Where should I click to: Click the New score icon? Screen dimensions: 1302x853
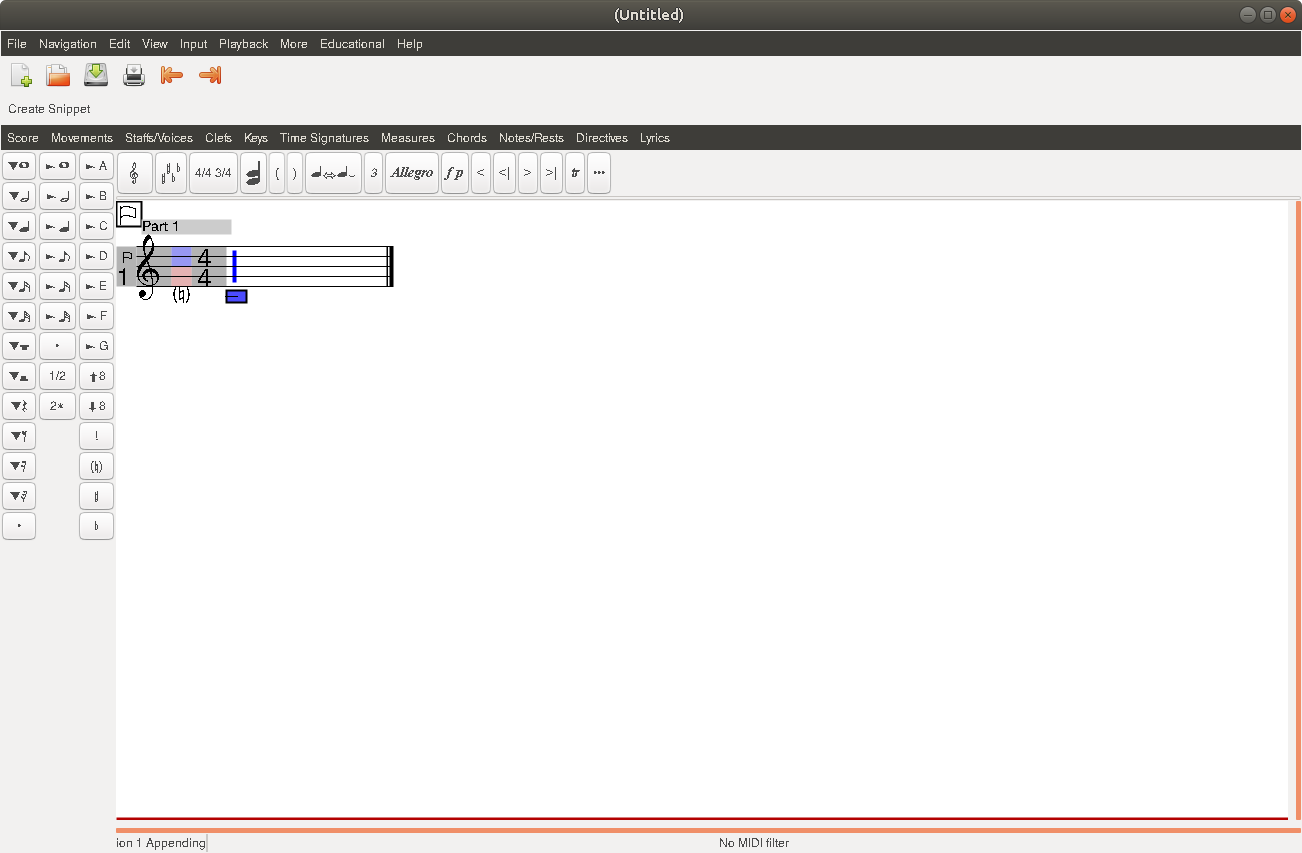(21, 75)
